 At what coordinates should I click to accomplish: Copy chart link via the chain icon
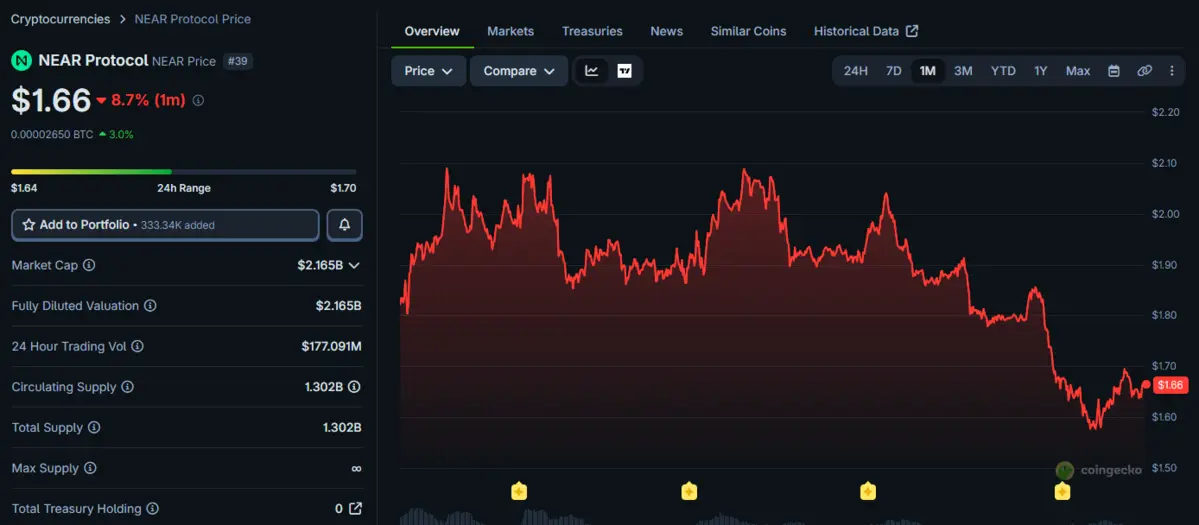click(x=1145, y=71)
